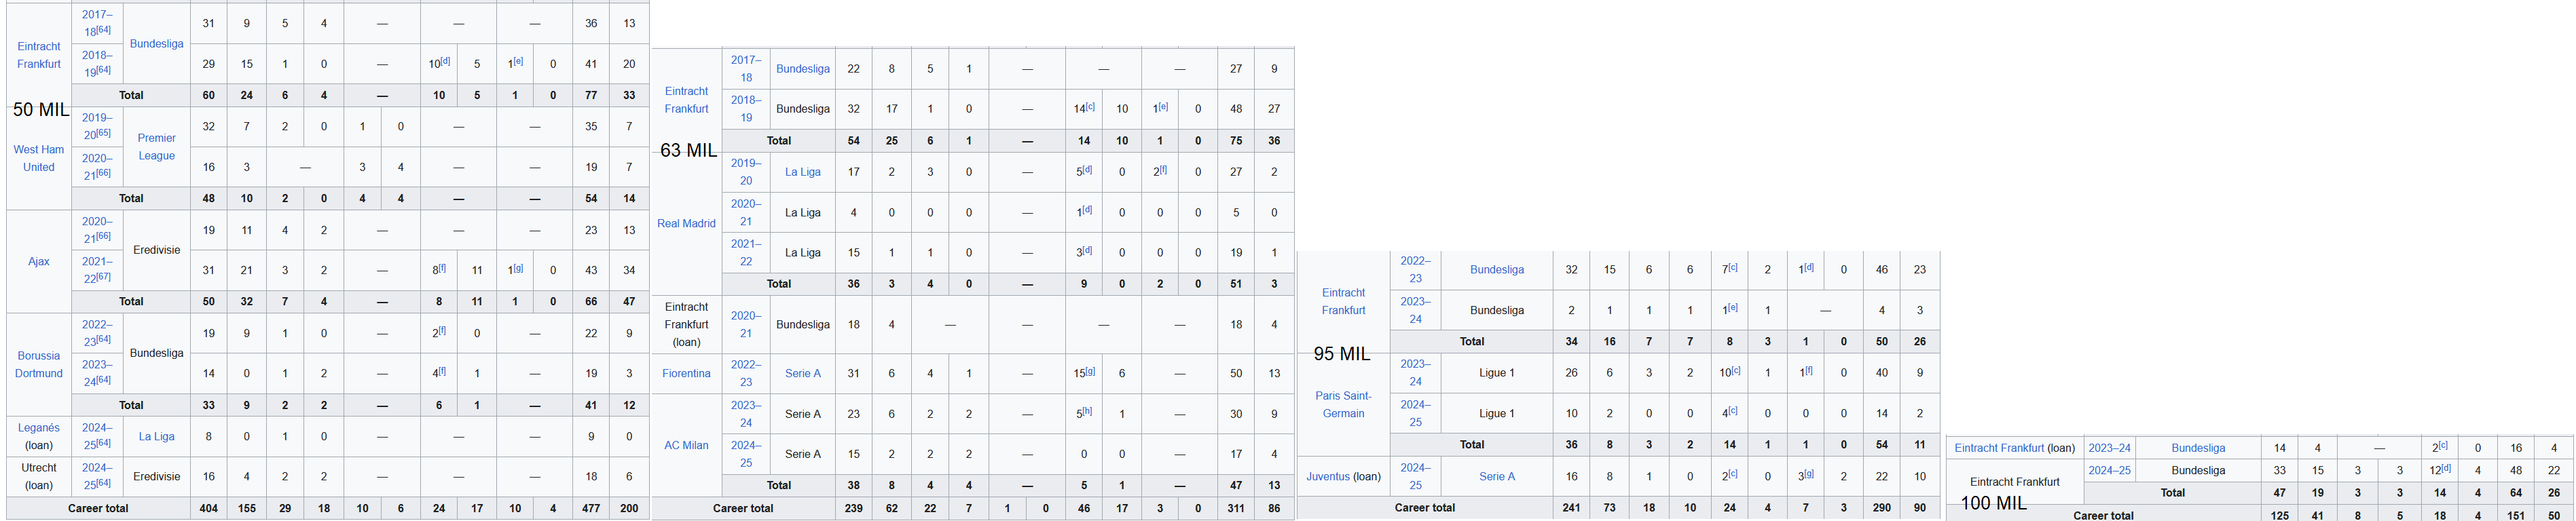Open 2024–25 link beside 33 Bundesliga appearances

pos(2109,470)
